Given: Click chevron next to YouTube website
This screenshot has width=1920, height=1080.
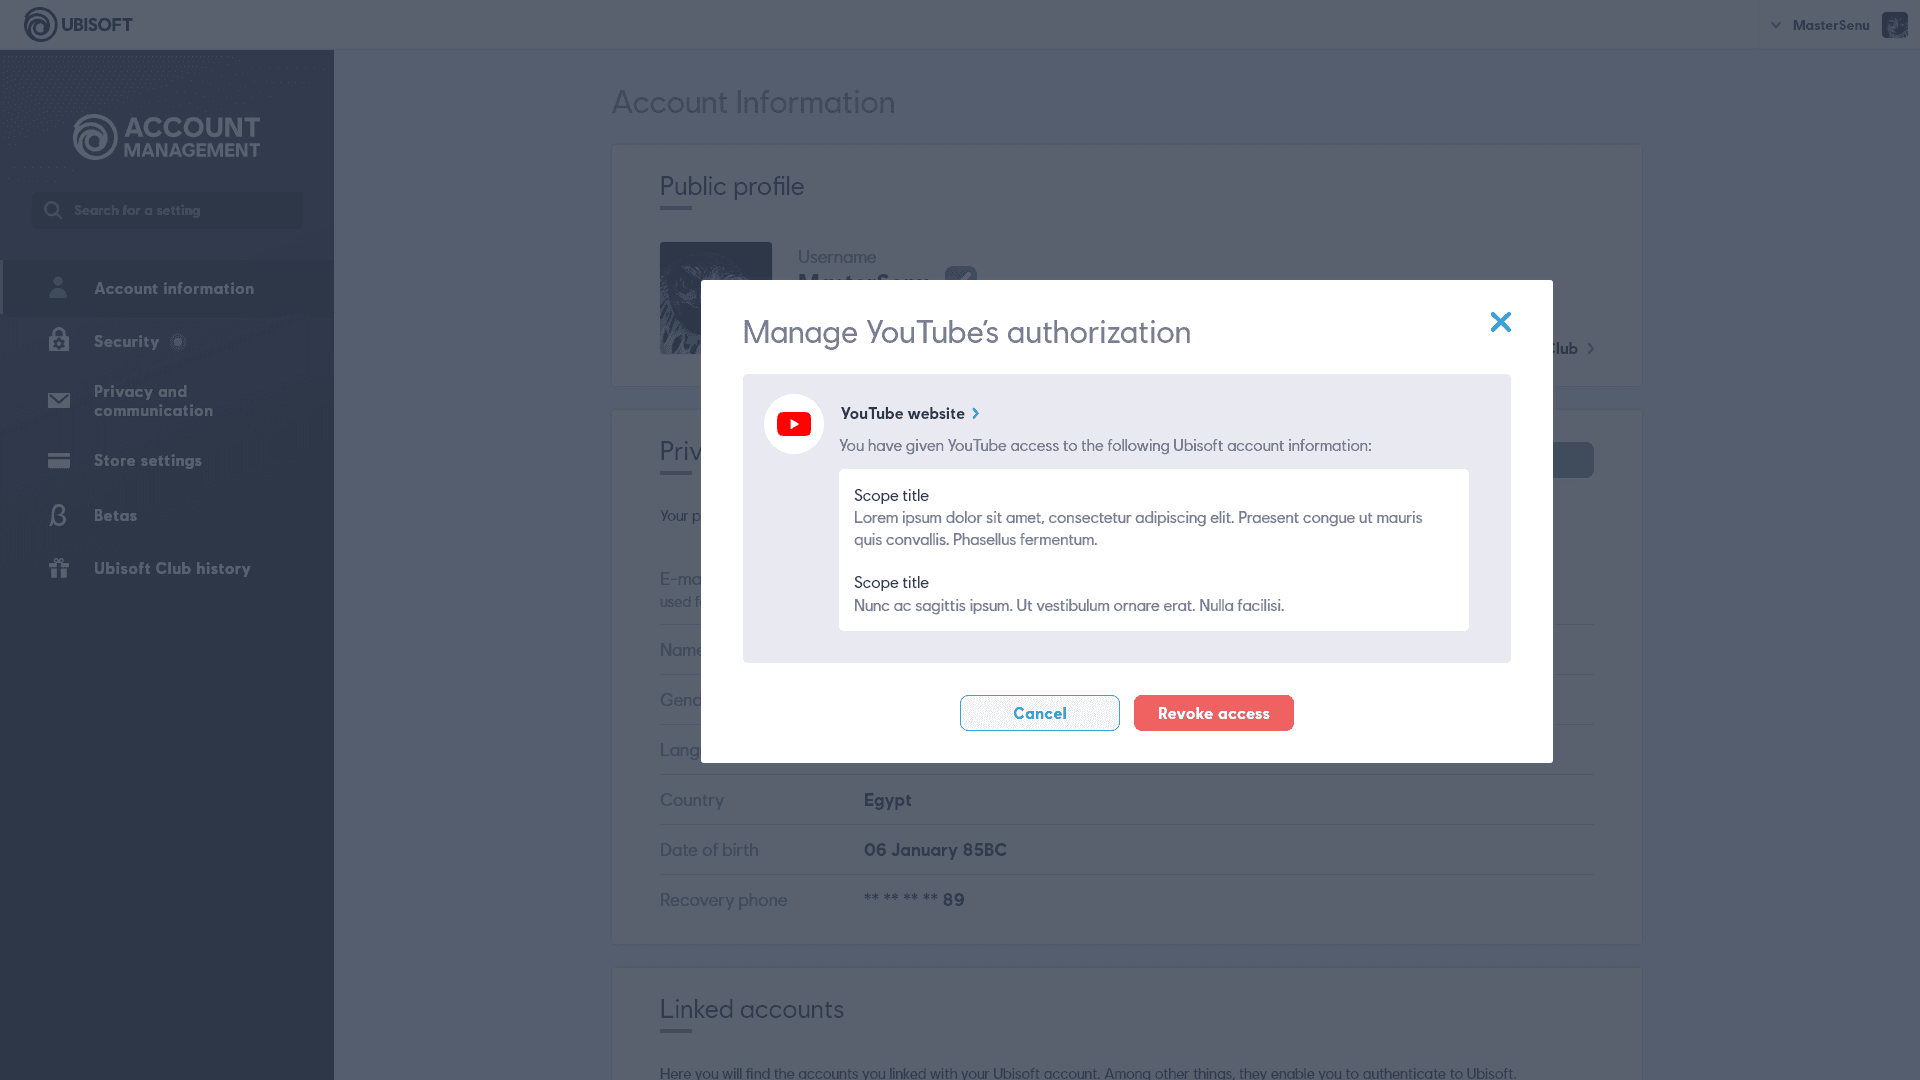Looking at the screenshot, I should [976, 413].
